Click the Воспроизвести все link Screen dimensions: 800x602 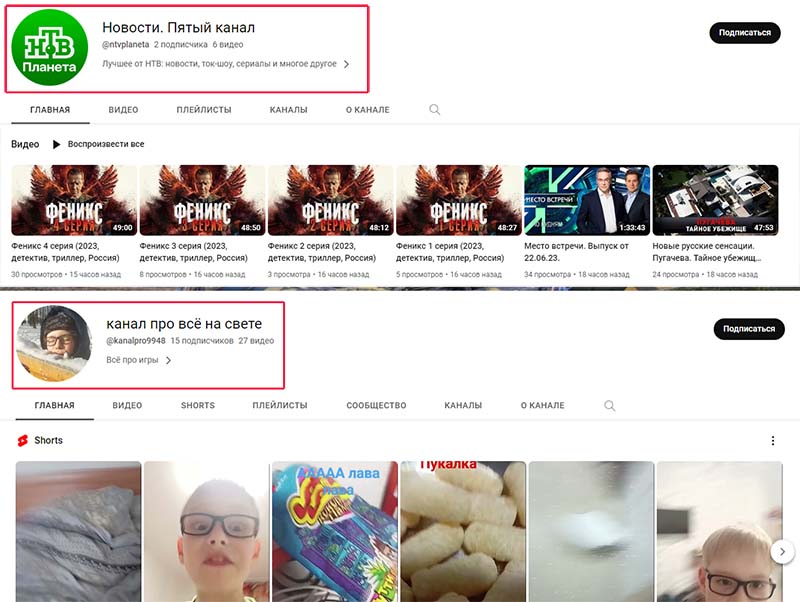tap(106, 144)
